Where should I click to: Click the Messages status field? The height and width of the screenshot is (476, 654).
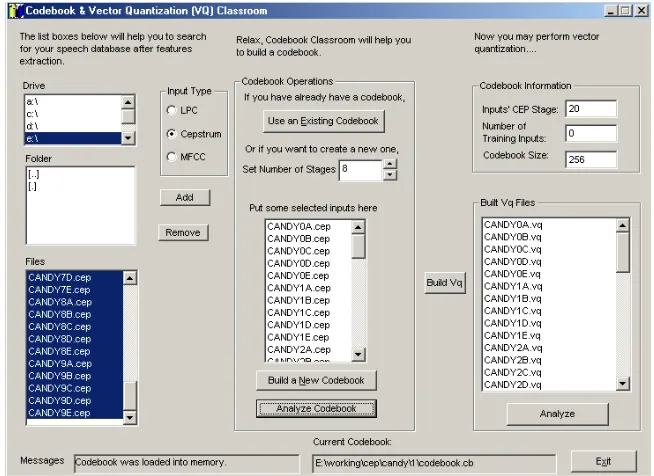coord(186,463)
